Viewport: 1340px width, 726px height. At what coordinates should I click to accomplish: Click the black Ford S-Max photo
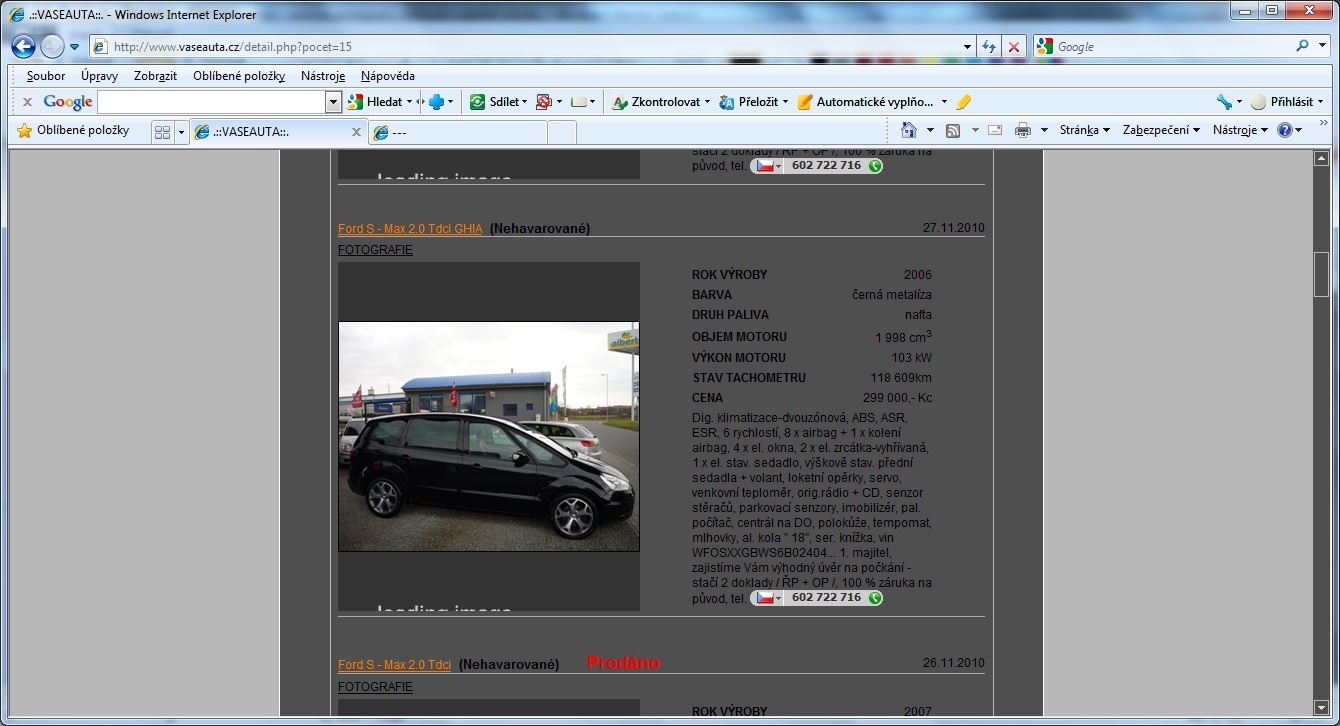coord(488,436)
